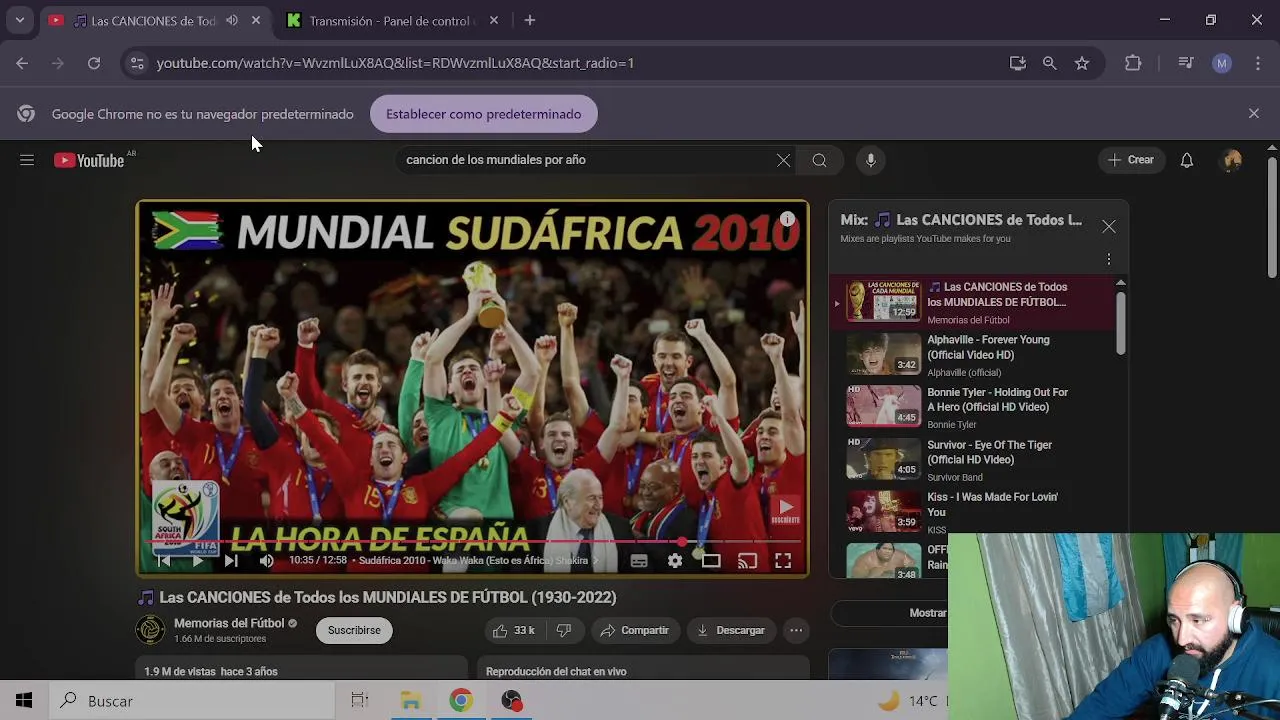Screen dimensions: 1280x720
Task: Download the video with Descargar
Action: 731,630
